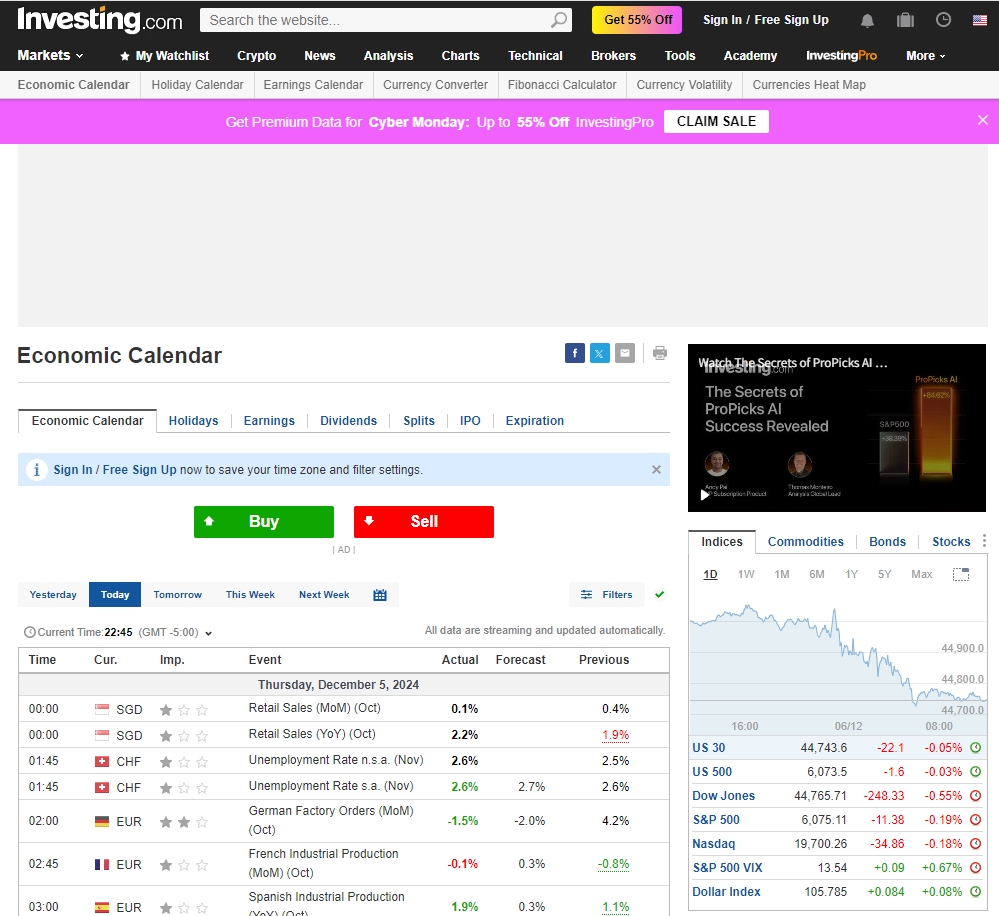
Task: Click the Get 55% Off button
Action: point(637,20)
